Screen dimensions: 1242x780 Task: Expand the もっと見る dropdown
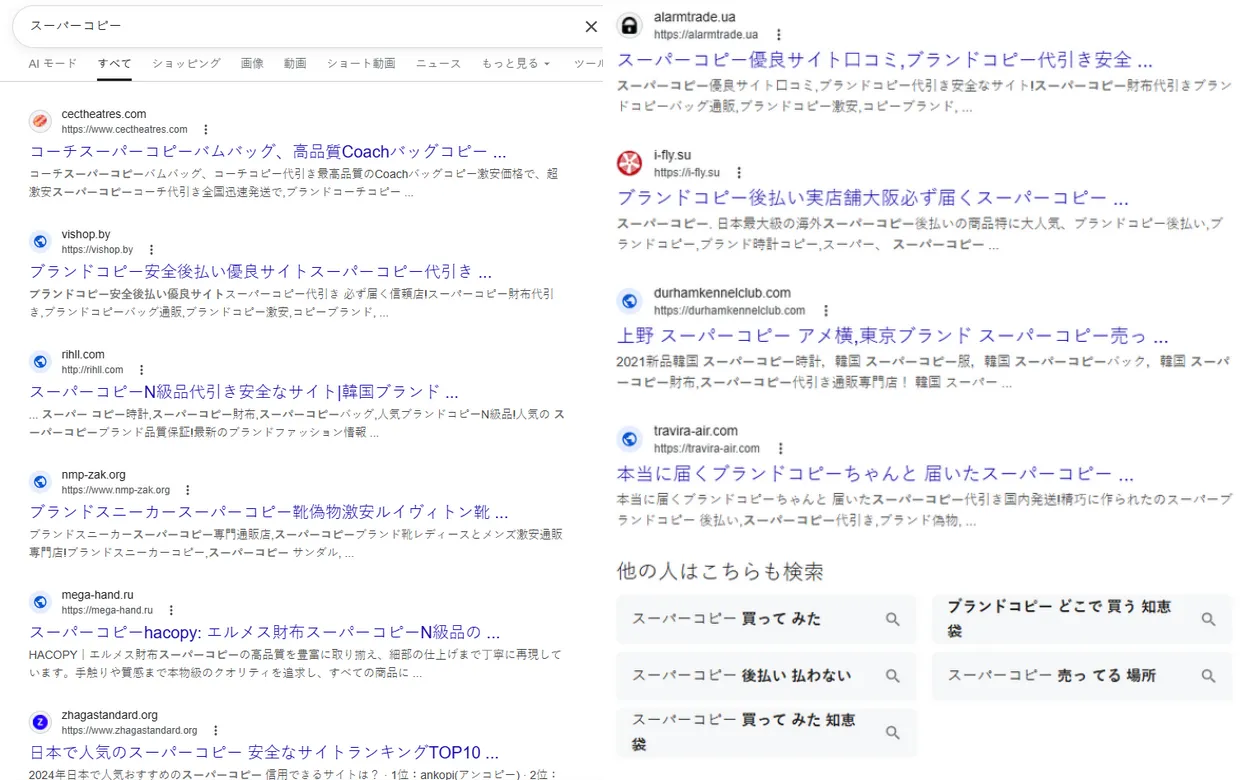(516, 63)
